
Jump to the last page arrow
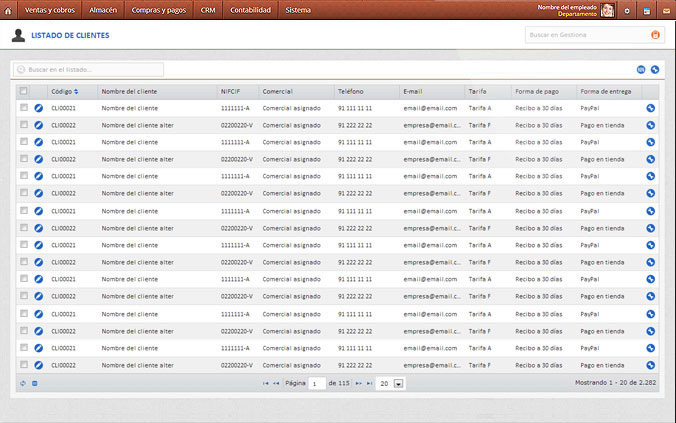click(368, 383)
